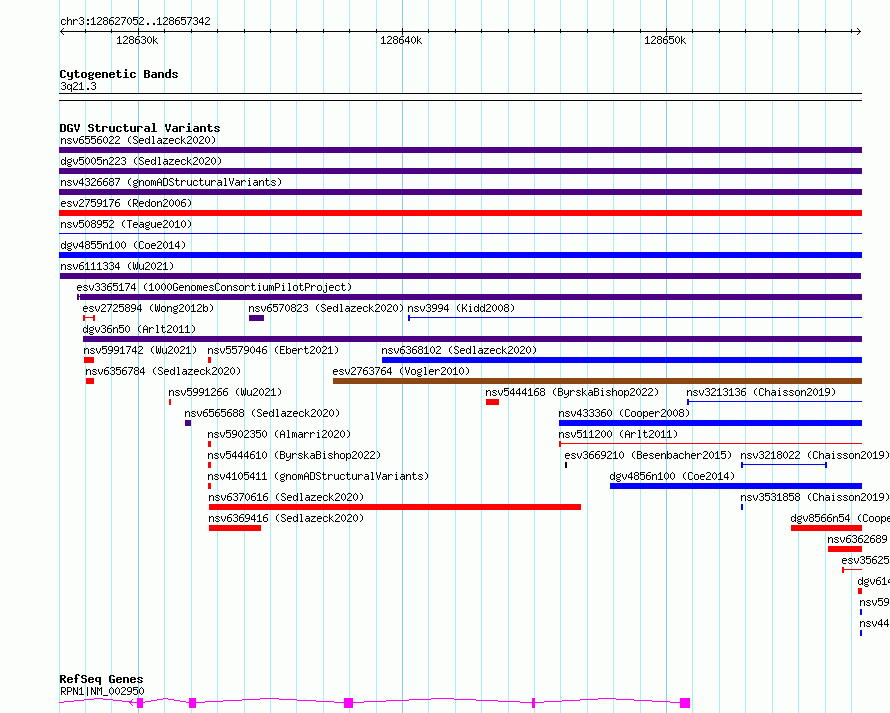Select nsv3218022 (Chaisson2019) label
The width and height of the screenshot is (890, 713).
point(815,455)
